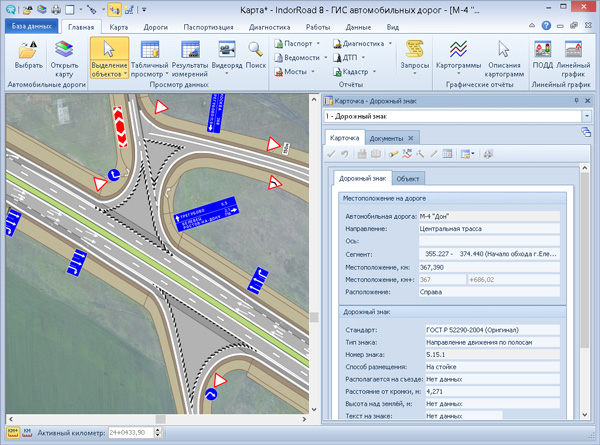Toggle Выделение объектов selection mode

[109, 50]
